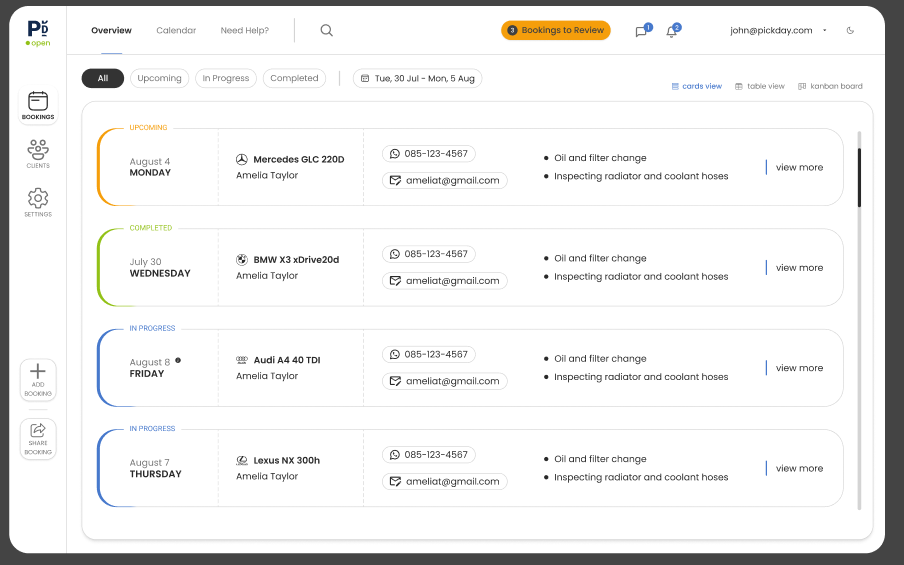Switch to table view
The width and height of the screenshot is (904, 565).
[x=759, y=86]
